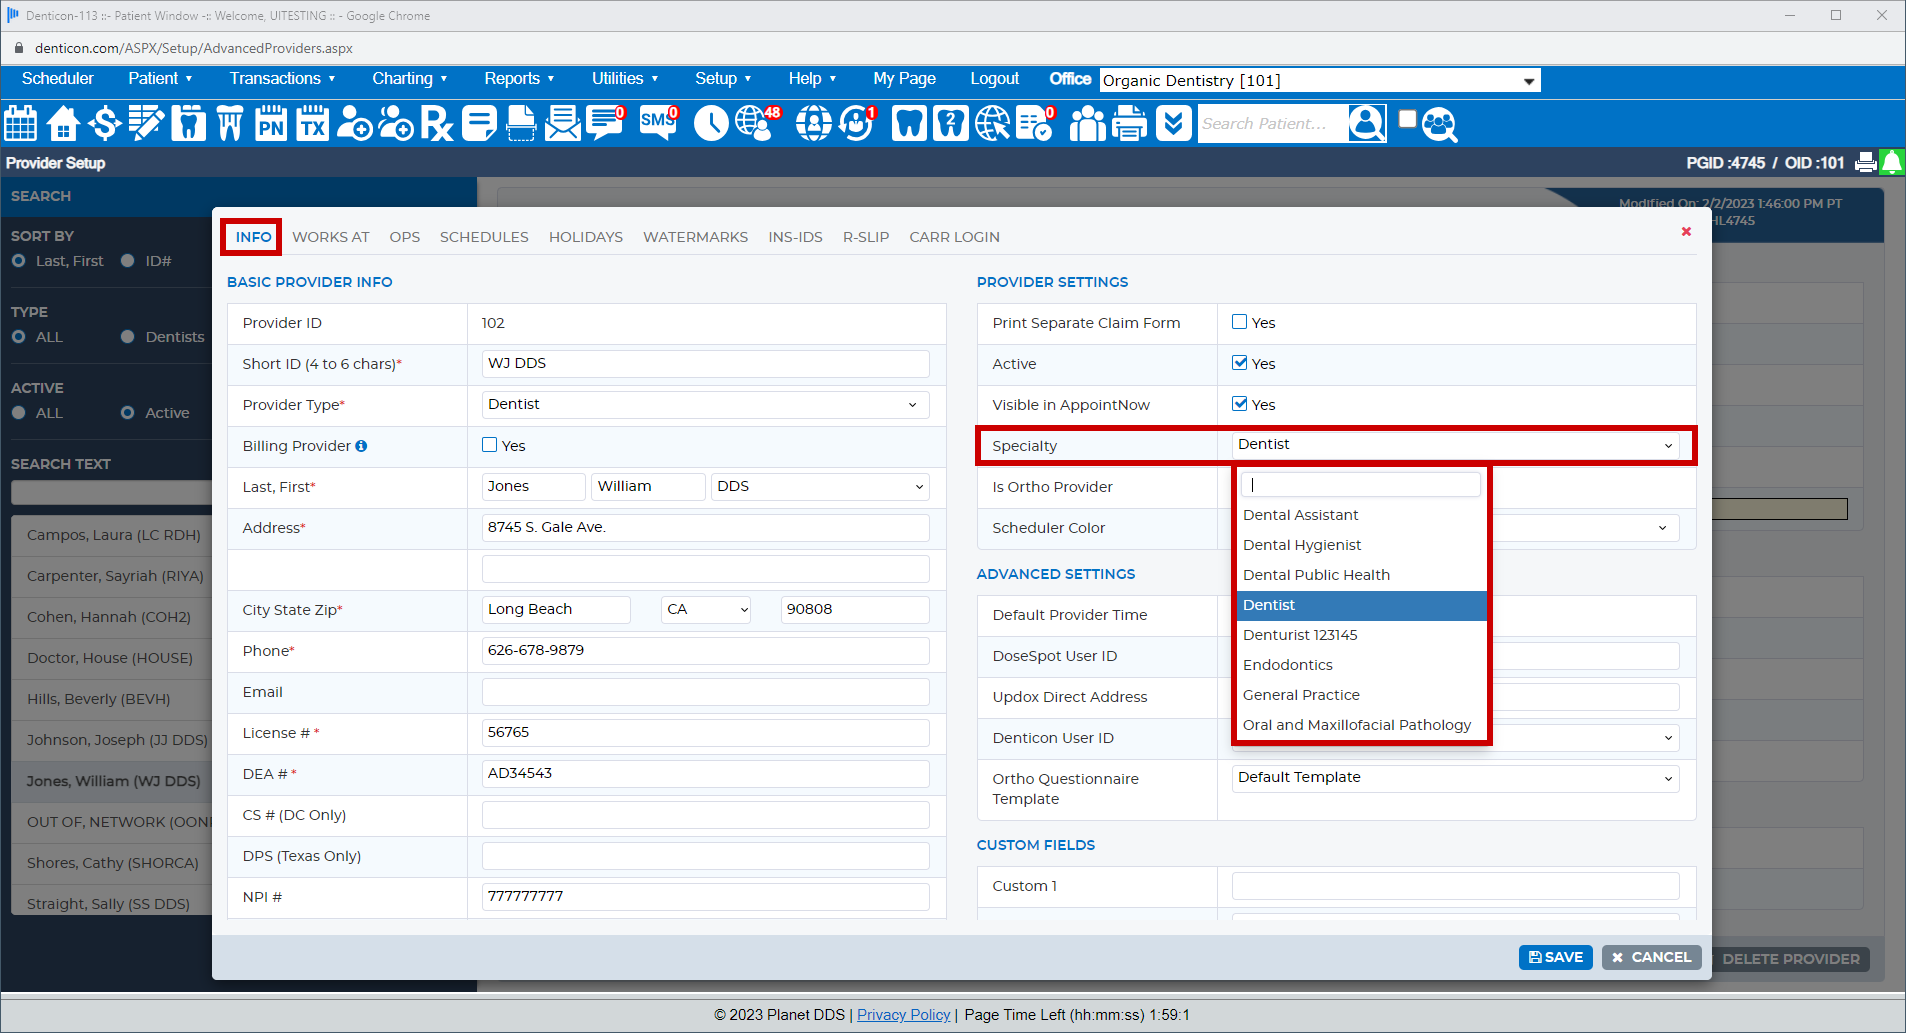Screen dimensions: 1906x1033
Task: Select the Dentists type radio button
Action: (128, 337)
